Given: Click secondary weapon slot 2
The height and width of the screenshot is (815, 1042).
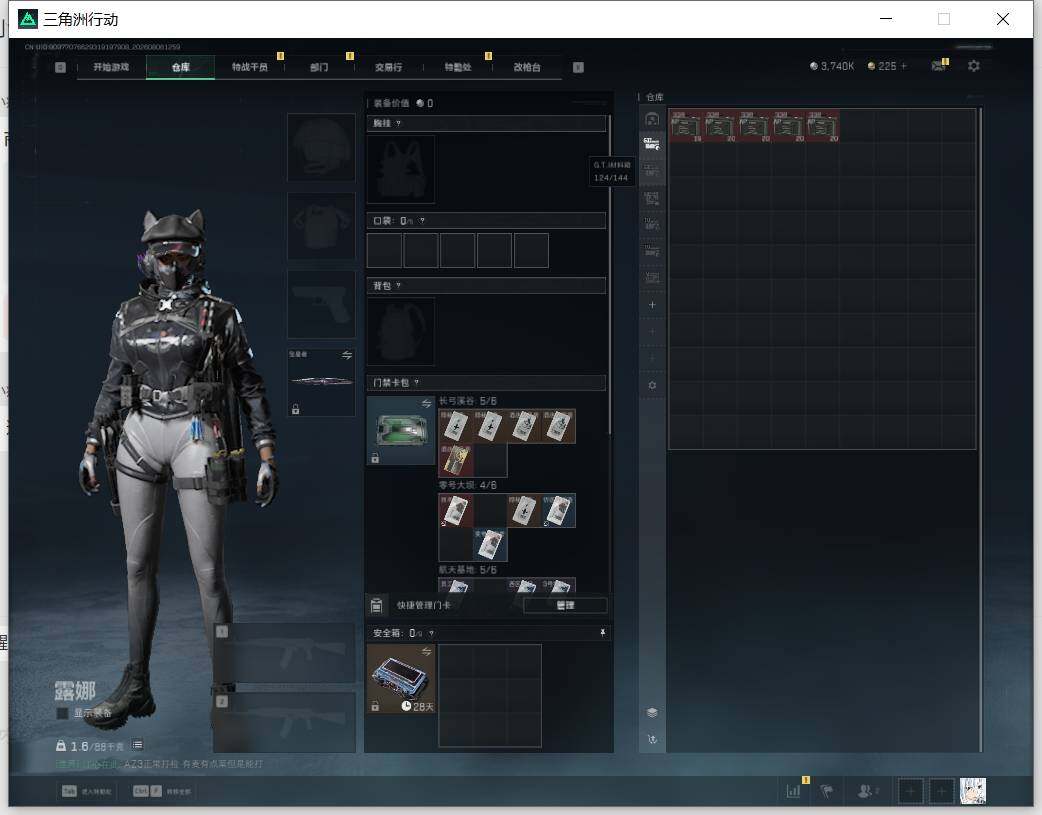Looking at the screenshot, I should (x=284, y=723).
